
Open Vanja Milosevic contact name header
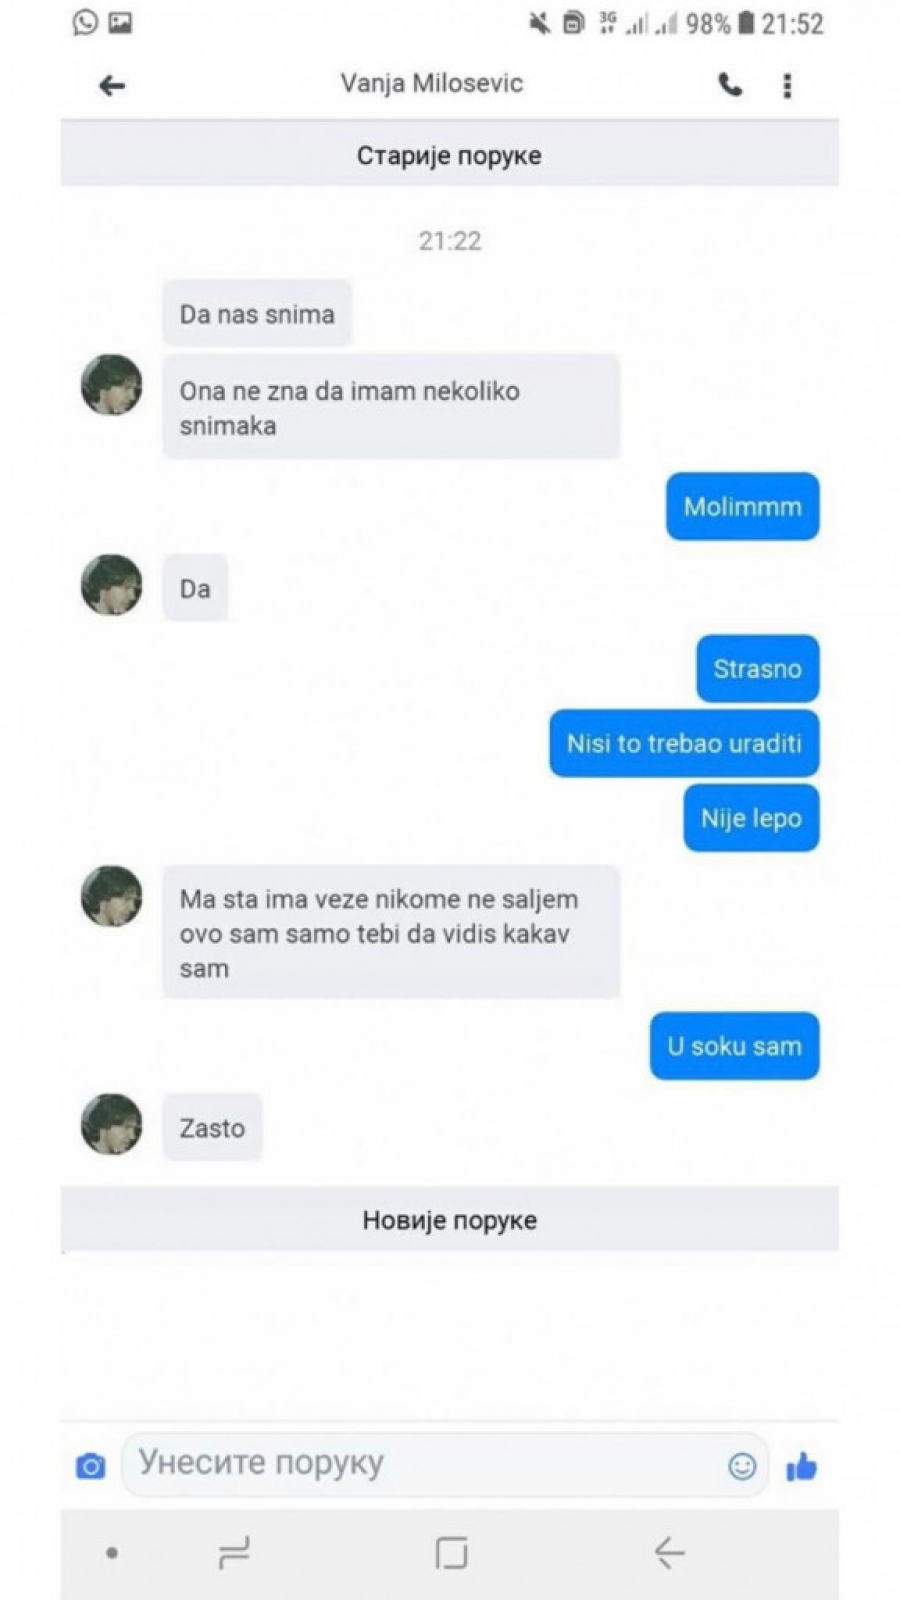coord(431,83)
